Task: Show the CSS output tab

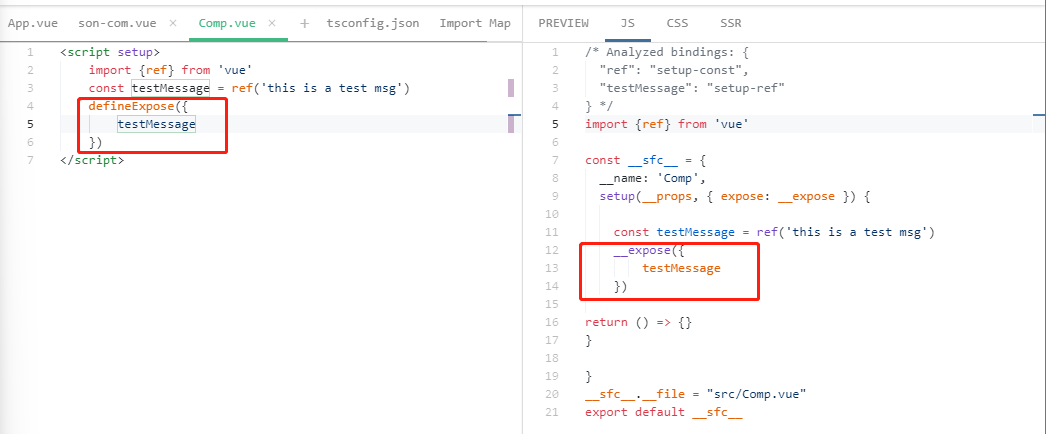Action: pos(678,23)
